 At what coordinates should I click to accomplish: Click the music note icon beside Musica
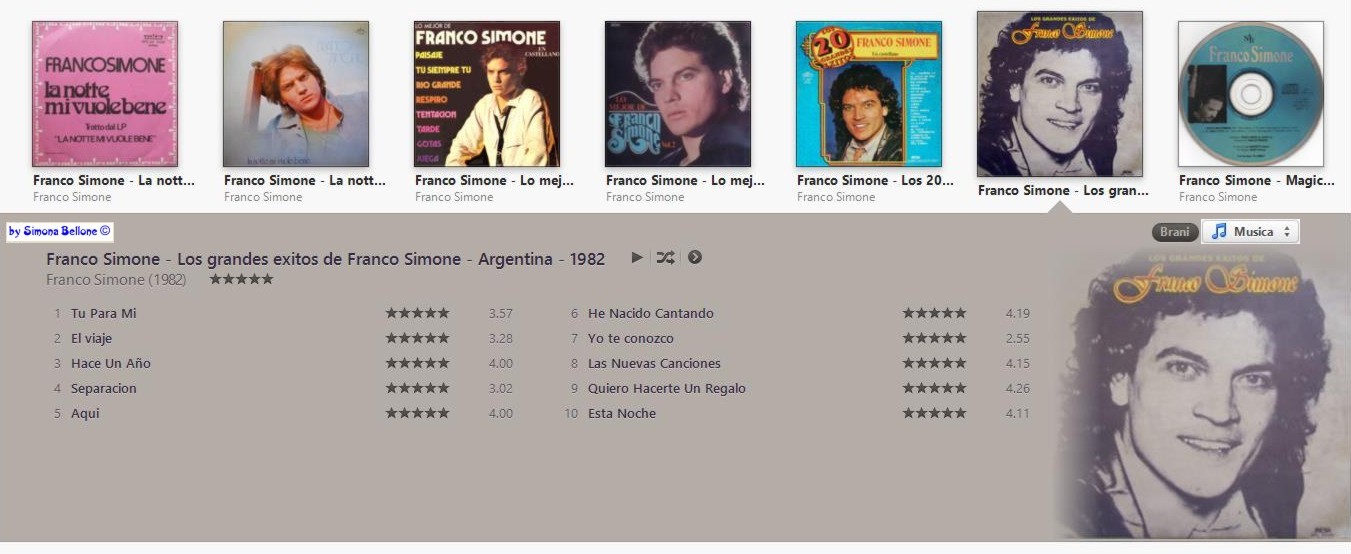point(1218,232)
